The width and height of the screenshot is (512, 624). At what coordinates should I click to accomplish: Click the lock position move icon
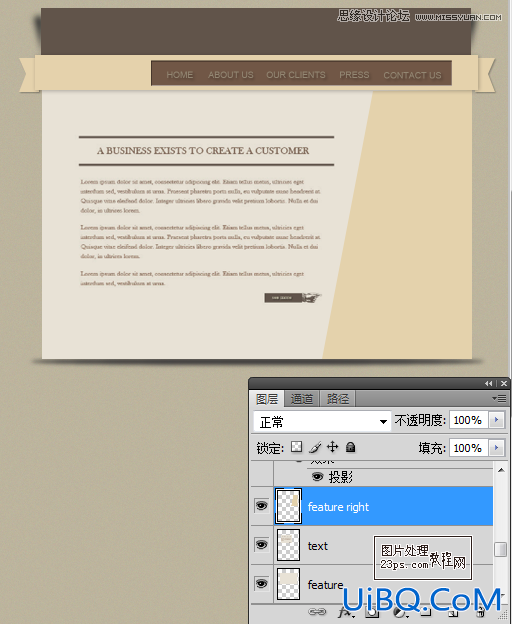tap(333, 447)
